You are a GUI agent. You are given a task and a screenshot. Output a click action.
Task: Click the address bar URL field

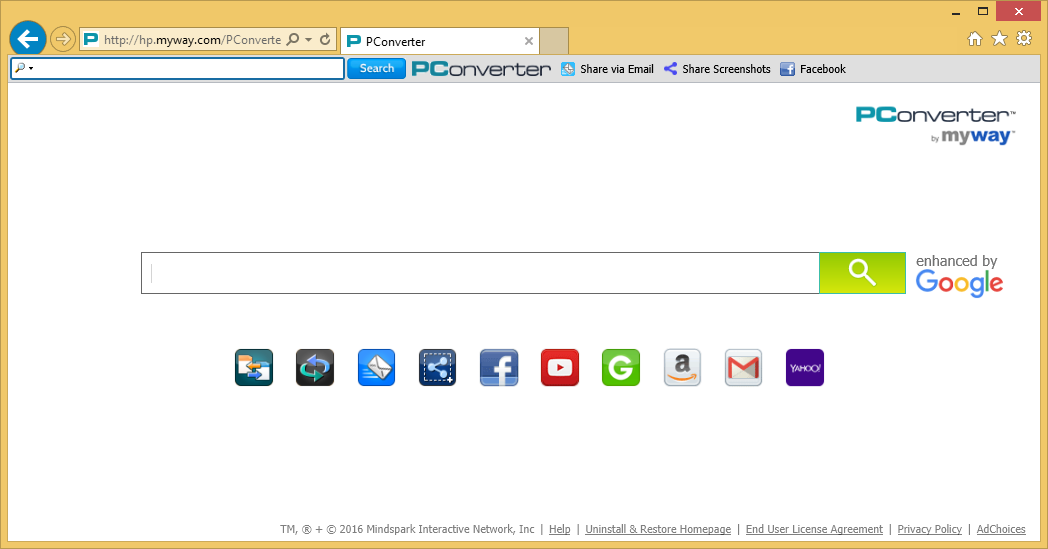[192, 39]
